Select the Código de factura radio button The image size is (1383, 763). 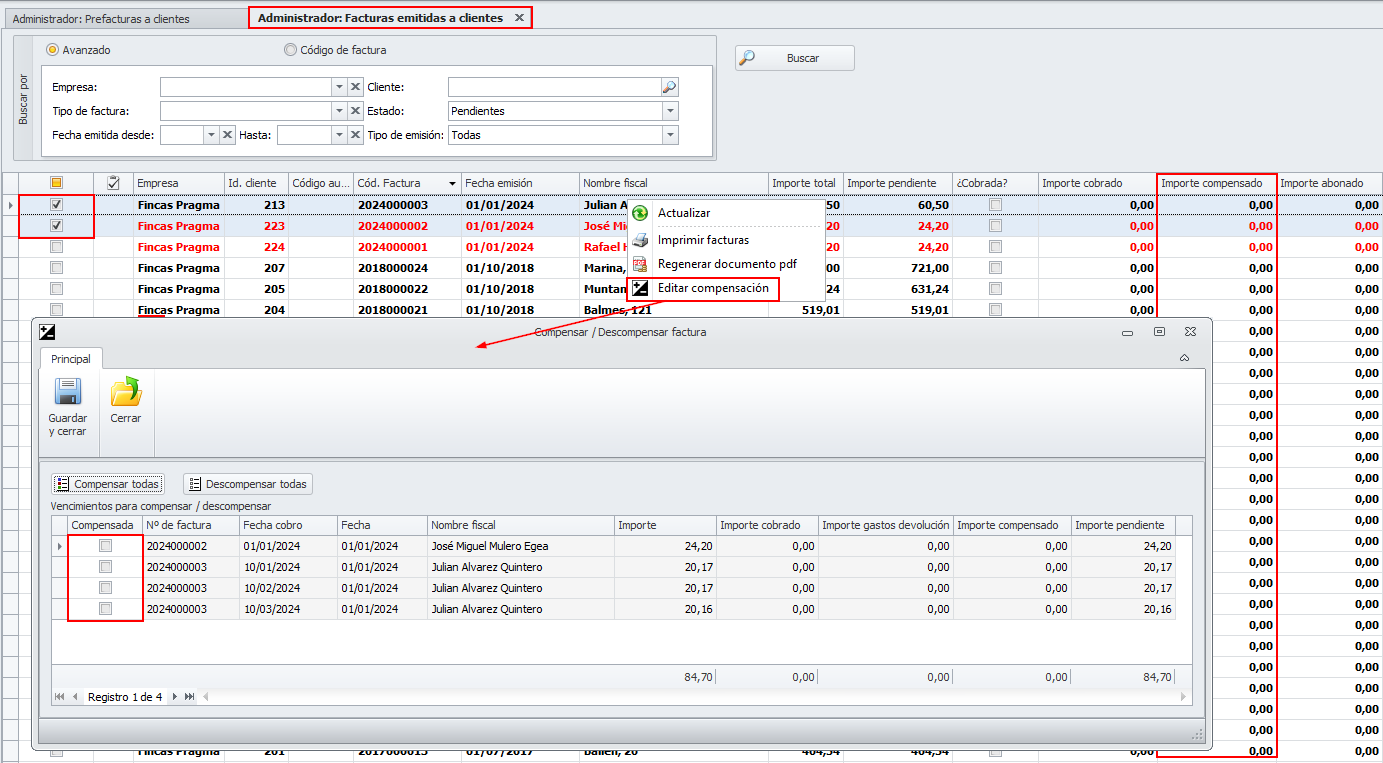(x=290, y=50)
